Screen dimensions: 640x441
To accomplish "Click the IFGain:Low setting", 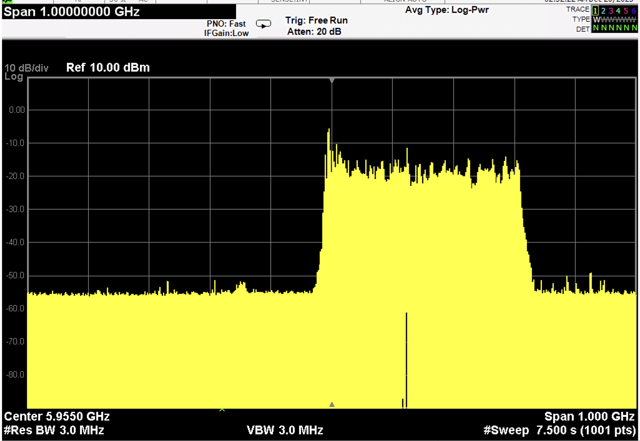I will pyautogui.click(x=225, y=33).
